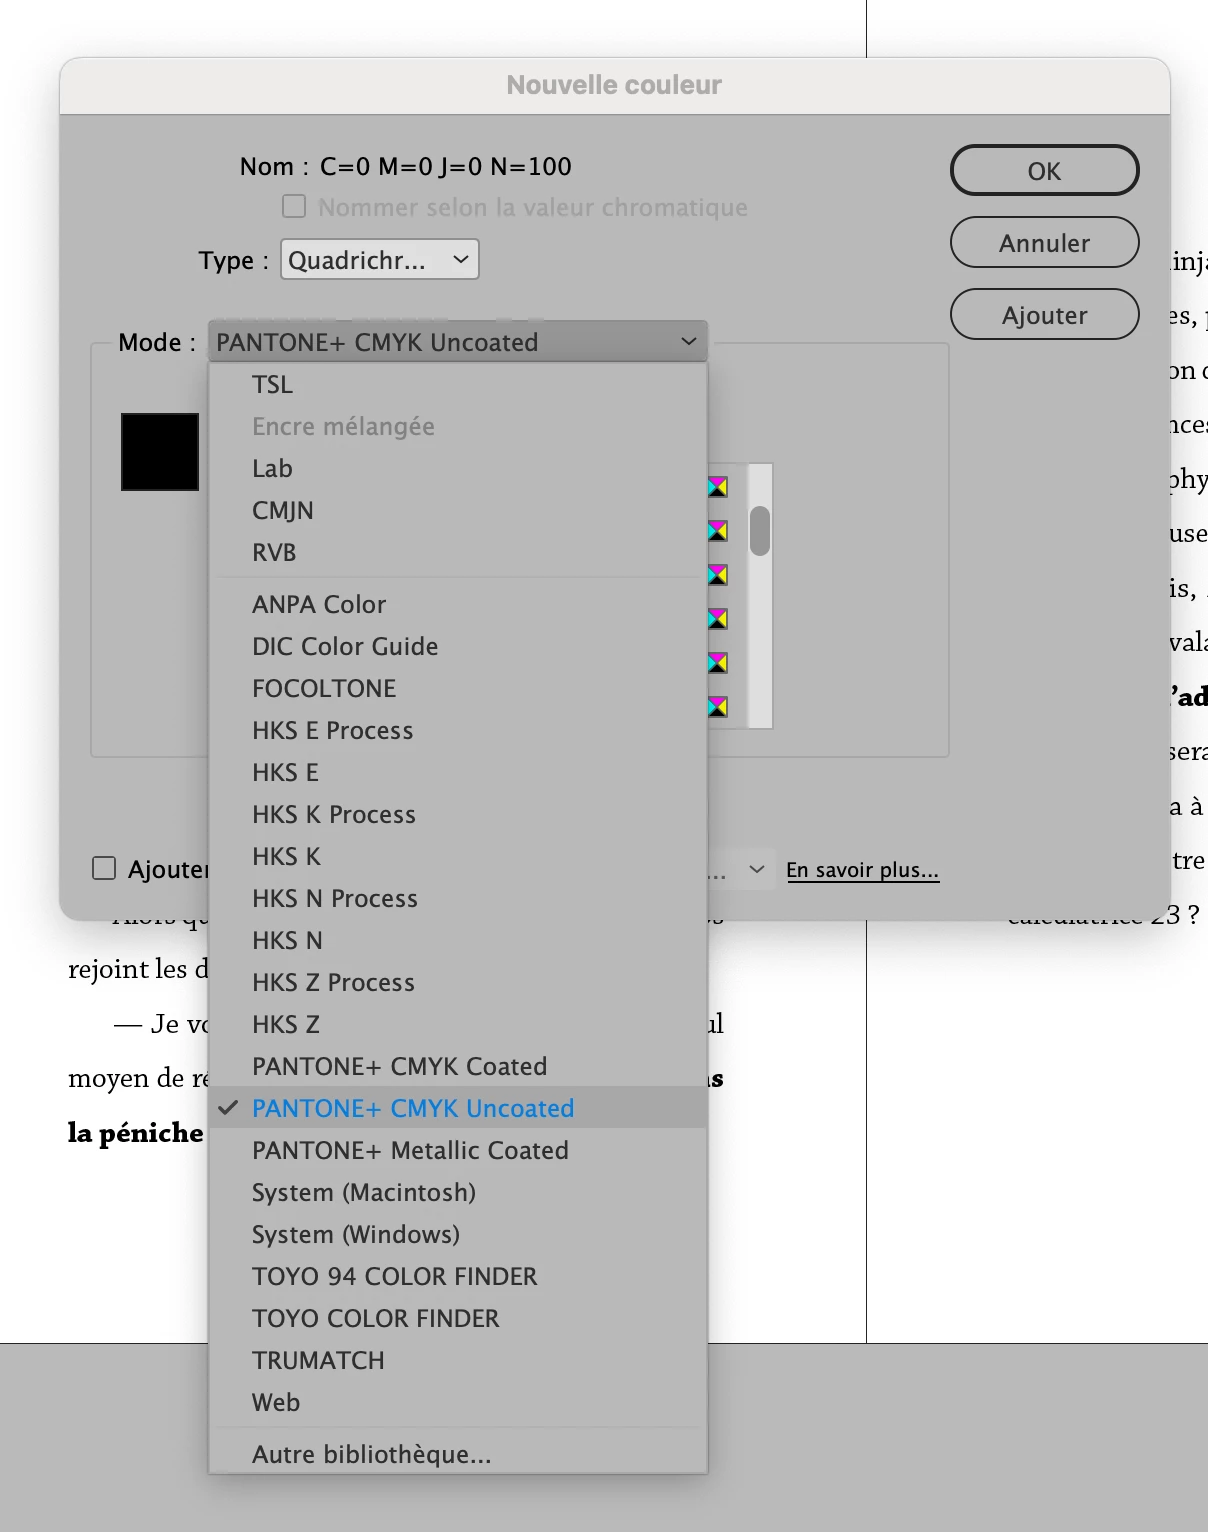This screenshot has height=1532, width=1208.
Task: Toggle Nommer selon la valeur chromatique checkbox
Action: coord(294,206)
